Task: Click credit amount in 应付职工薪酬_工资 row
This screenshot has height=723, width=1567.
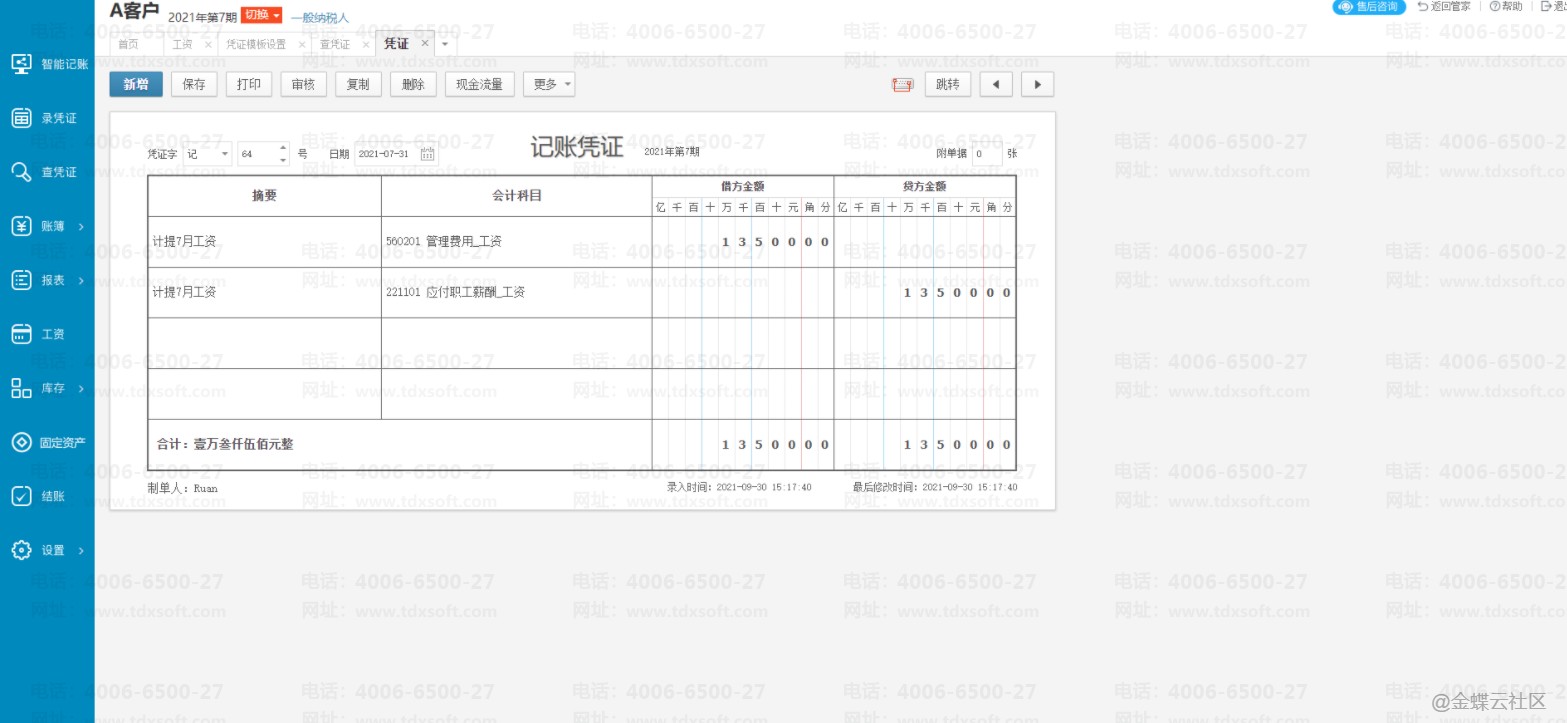Action: pos(925,292)
